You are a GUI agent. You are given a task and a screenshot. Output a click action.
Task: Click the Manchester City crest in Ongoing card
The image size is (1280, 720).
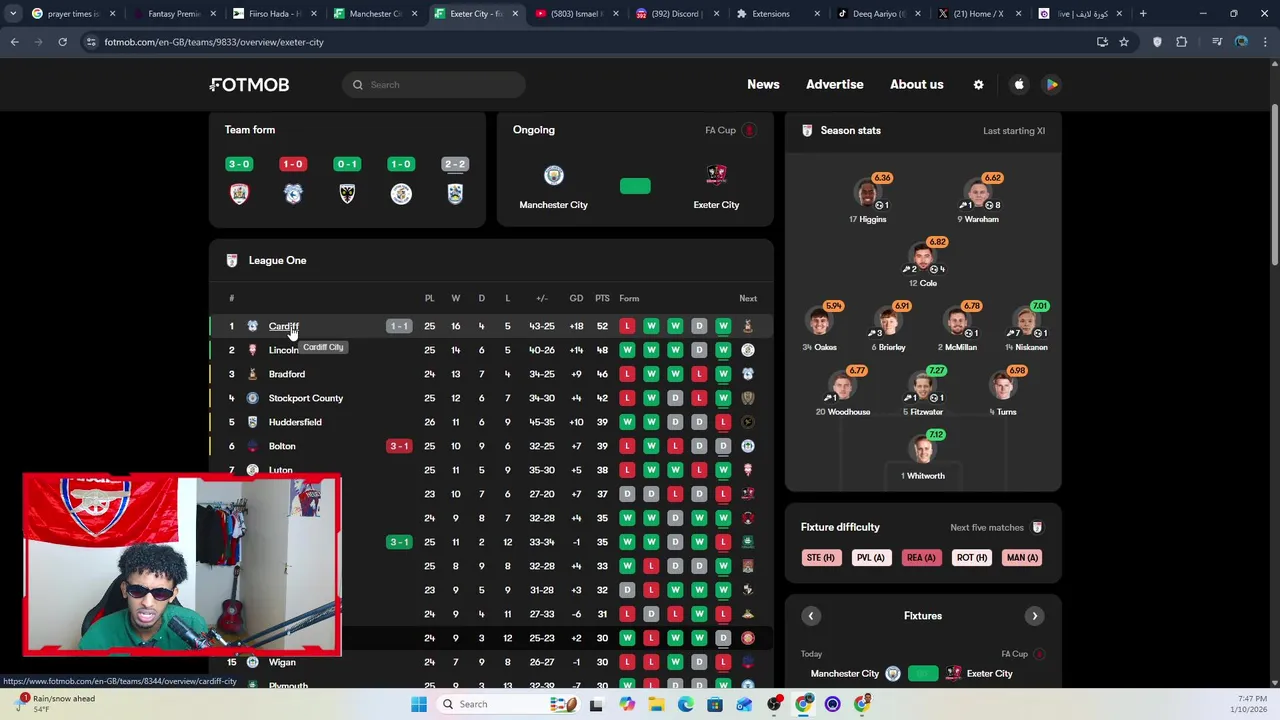pos(553,176)
